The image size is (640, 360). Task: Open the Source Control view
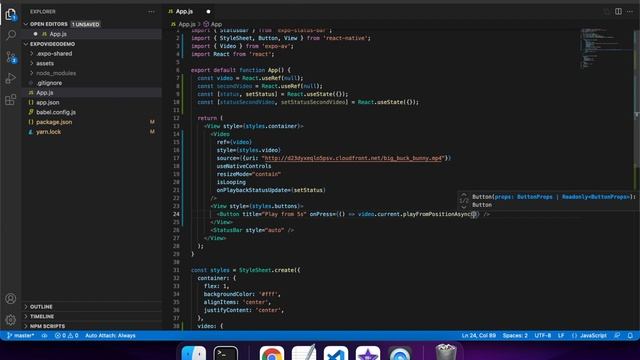(11, 57)
